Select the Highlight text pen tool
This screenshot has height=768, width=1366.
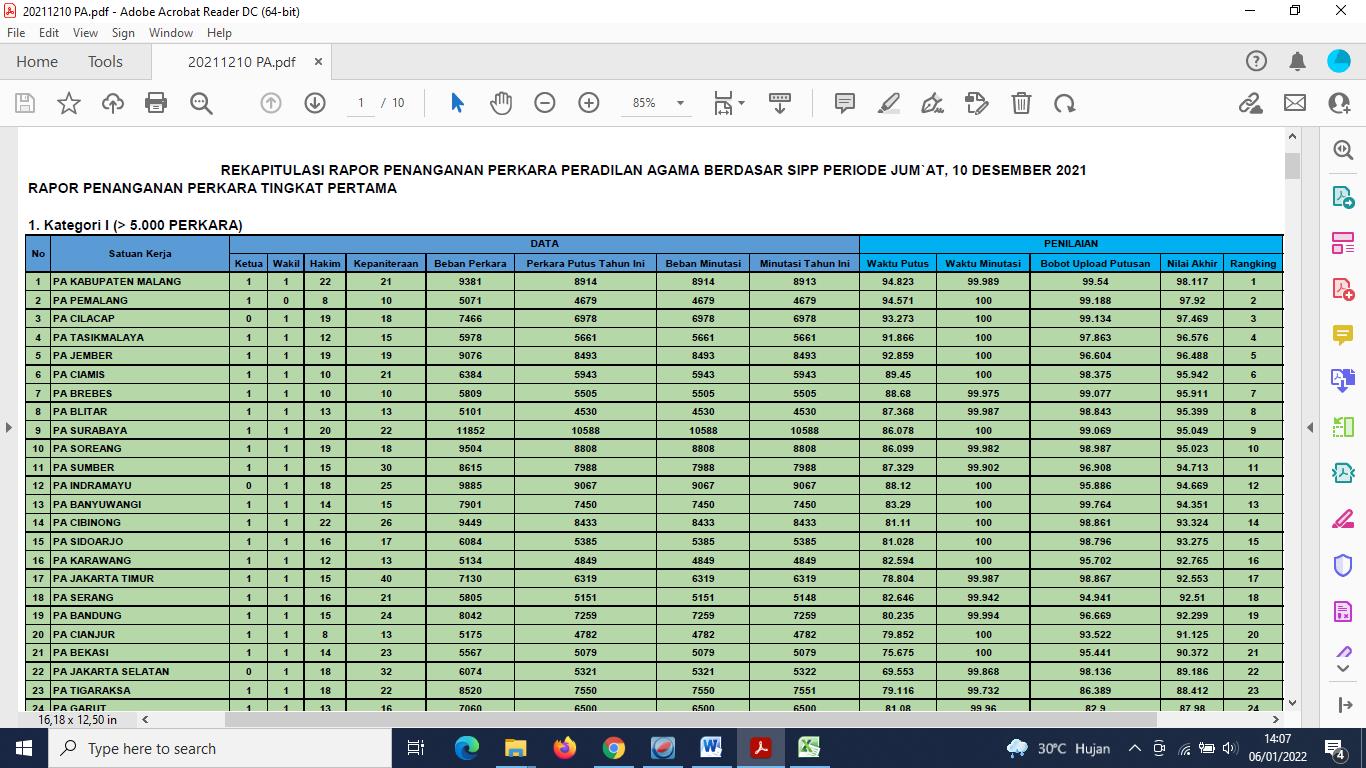(888, 103)
